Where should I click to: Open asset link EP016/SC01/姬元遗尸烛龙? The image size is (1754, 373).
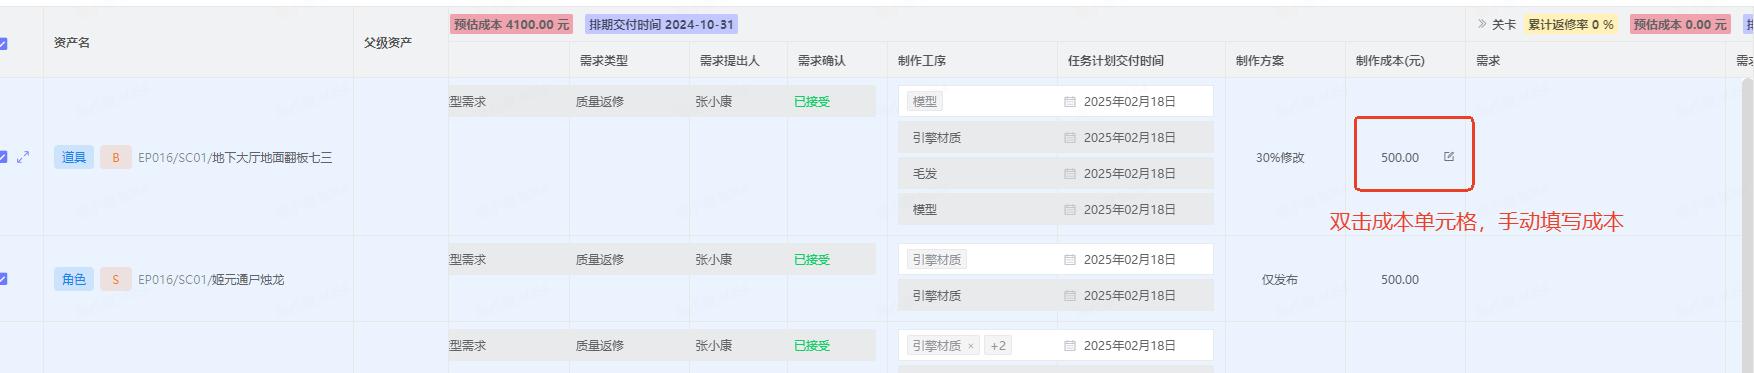(x=211, y=279)
